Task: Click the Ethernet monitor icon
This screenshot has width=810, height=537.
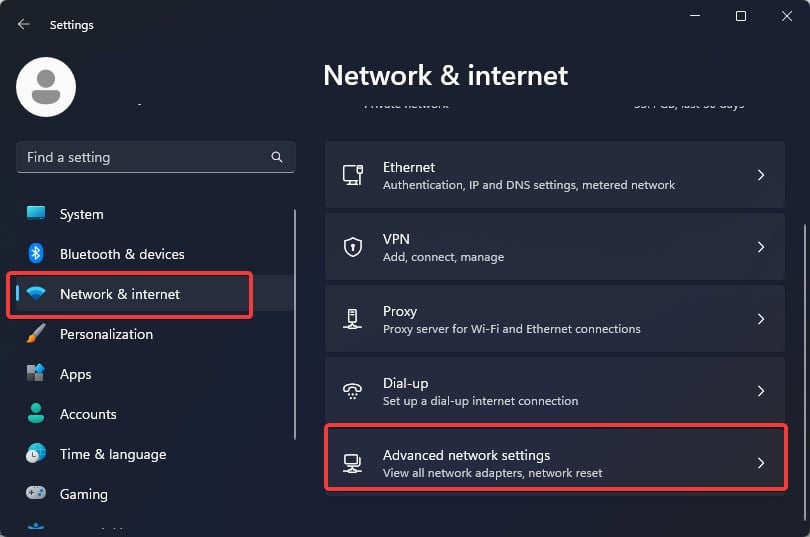Action: tap(353, 175)
